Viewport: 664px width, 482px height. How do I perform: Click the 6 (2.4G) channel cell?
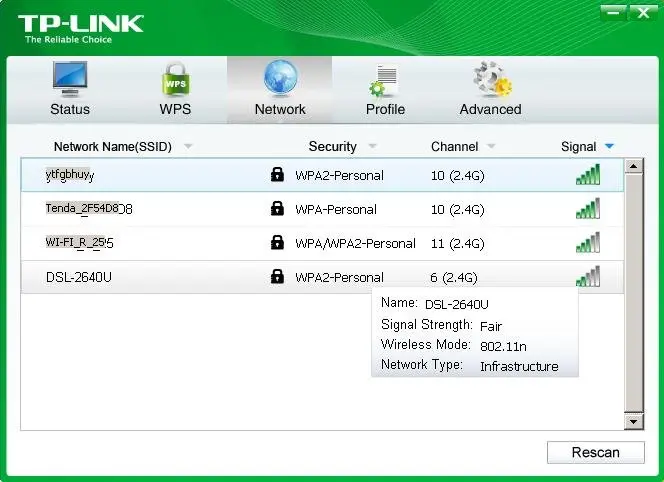[x=454, y=277]
